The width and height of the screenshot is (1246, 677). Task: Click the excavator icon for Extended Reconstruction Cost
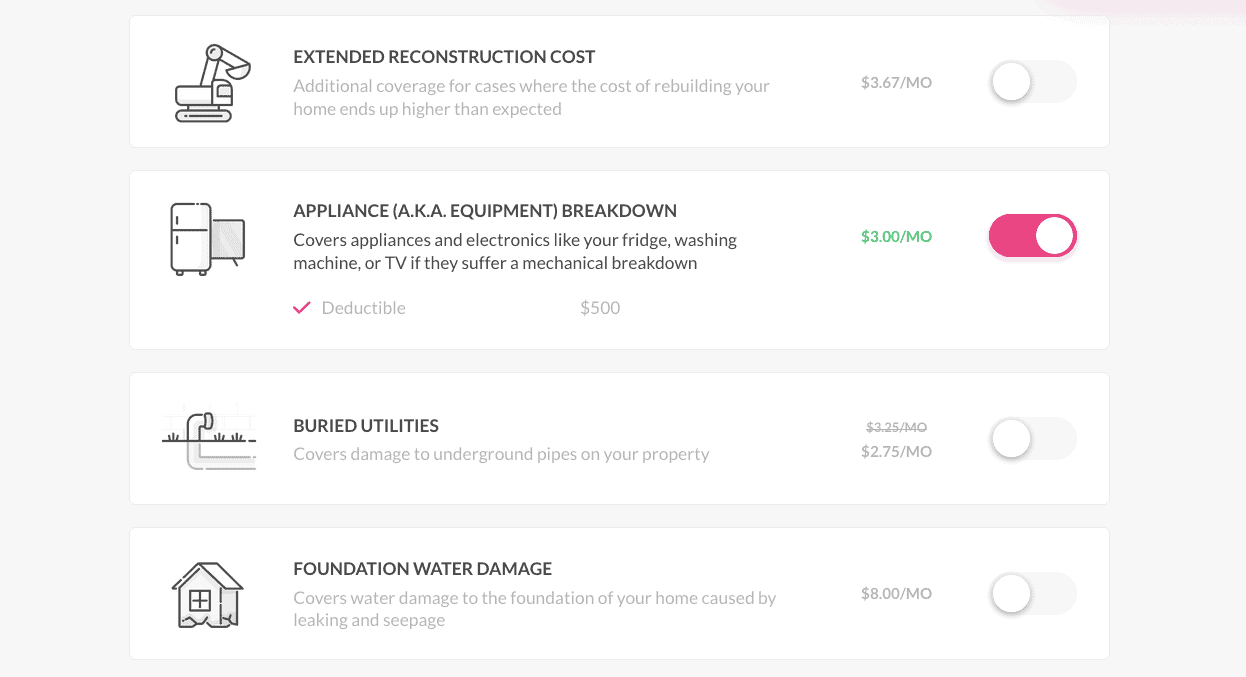tap(209, 83)
